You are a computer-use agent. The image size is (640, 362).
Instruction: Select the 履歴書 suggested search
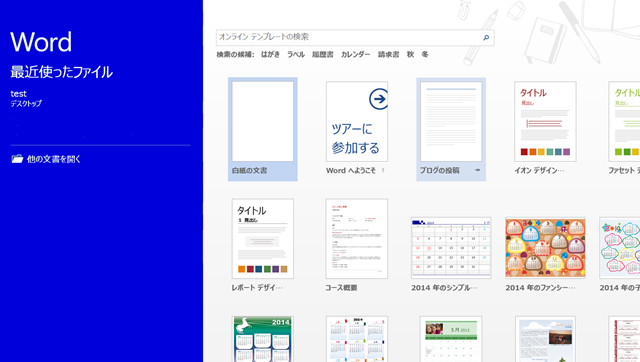pyautogui.click(x=322, y=54)
